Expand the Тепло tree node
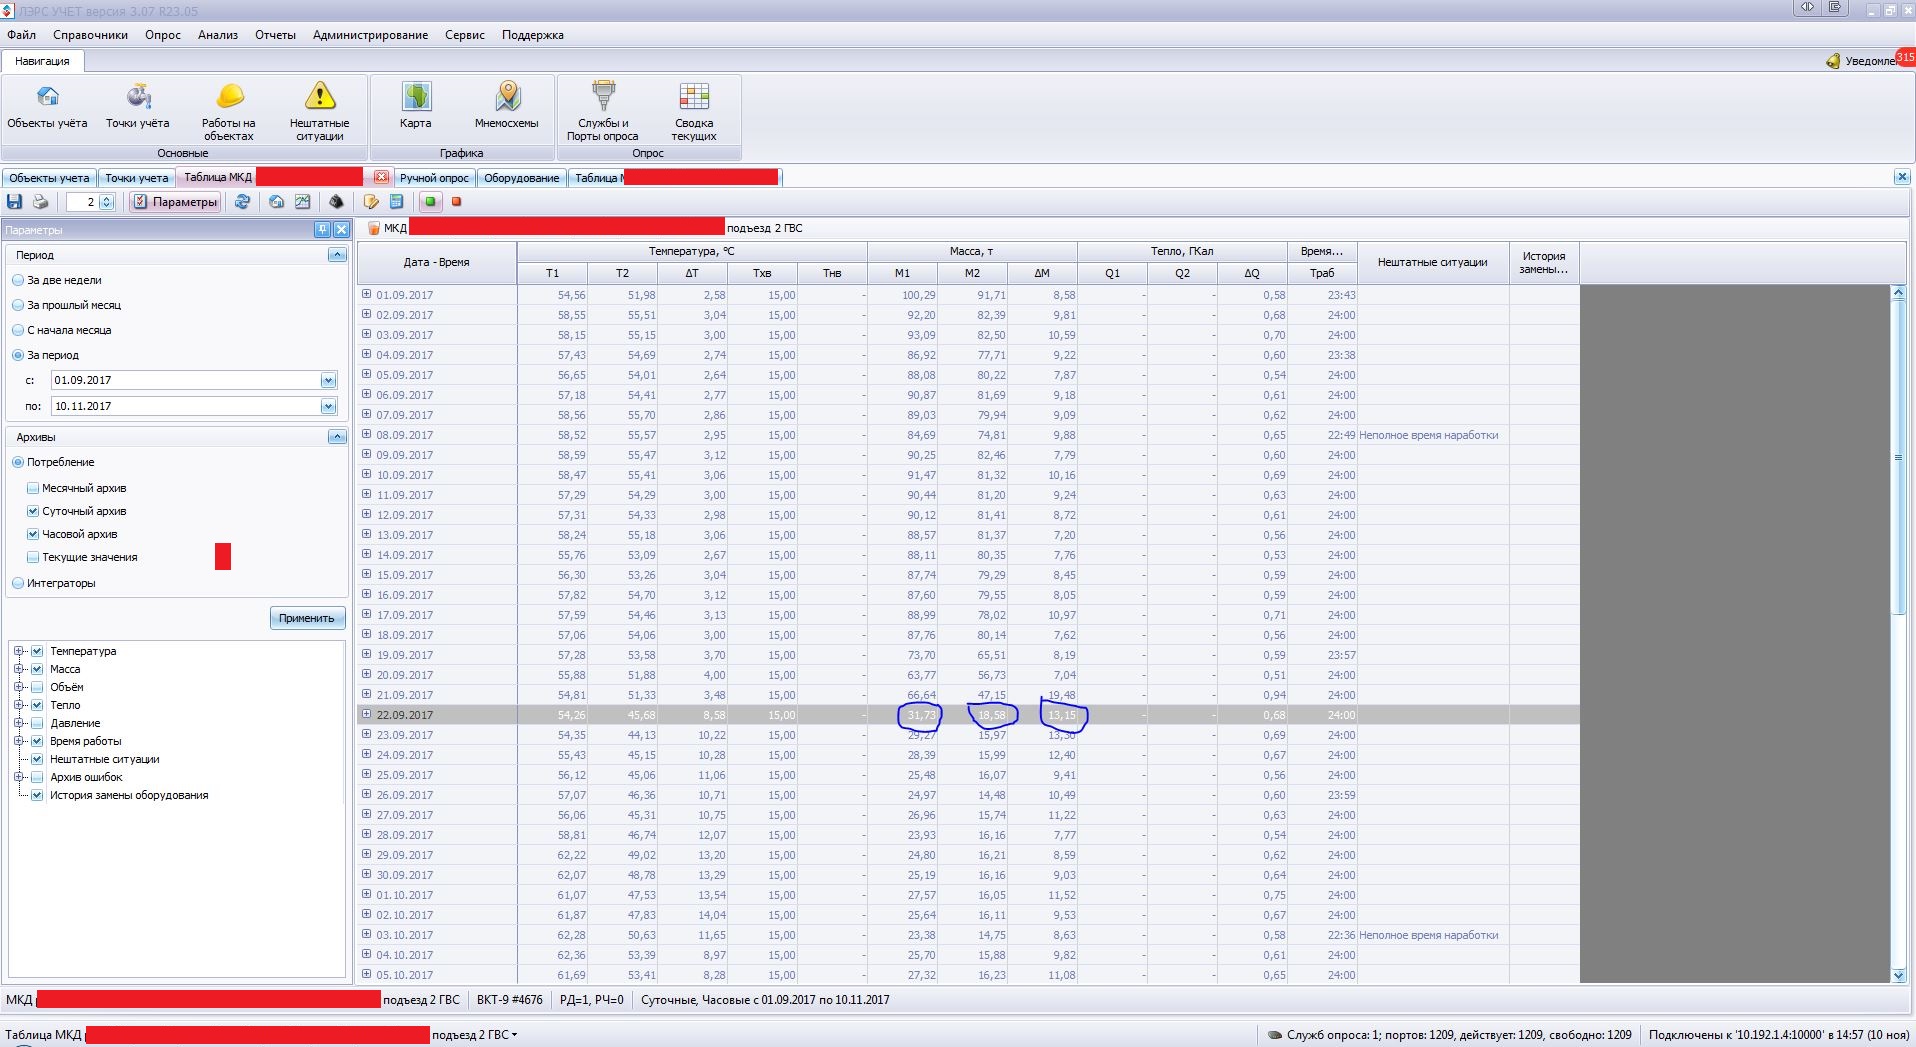The width and height of the screenshot is (1916, 1047). pos(19,705)
